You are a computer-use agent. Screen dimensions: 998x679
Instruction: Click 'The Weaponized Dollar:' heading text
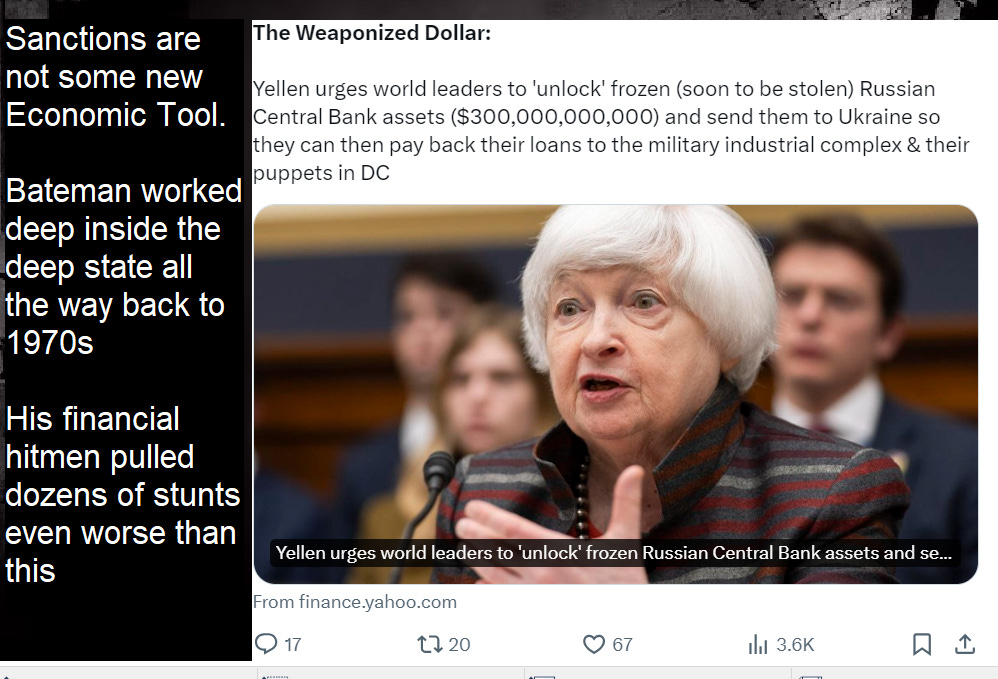coord(372,32)
